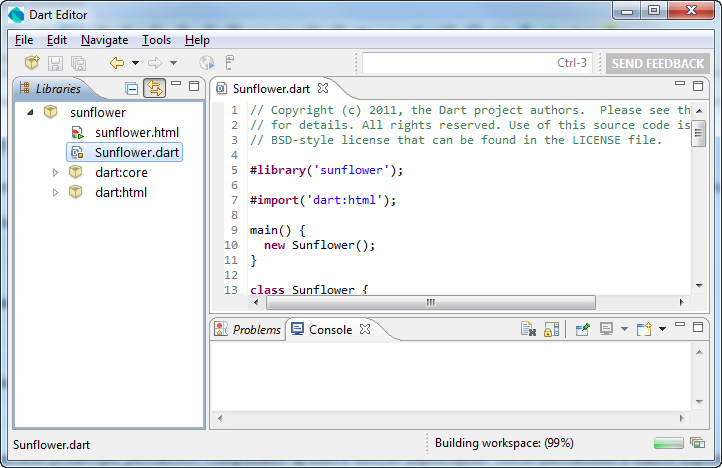Maximize the Console panel
722x468 pixels.
(698, 327)
